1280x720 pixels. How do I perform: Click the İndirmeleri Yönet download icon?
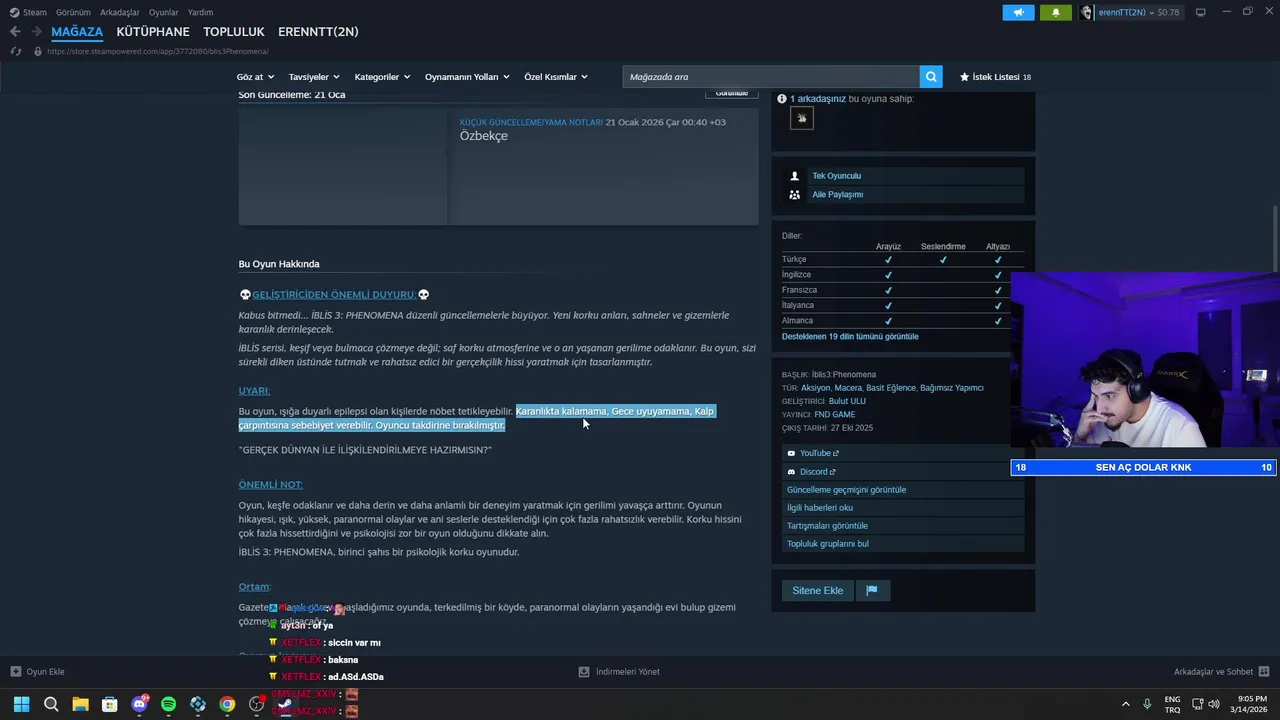pos(584,672)
